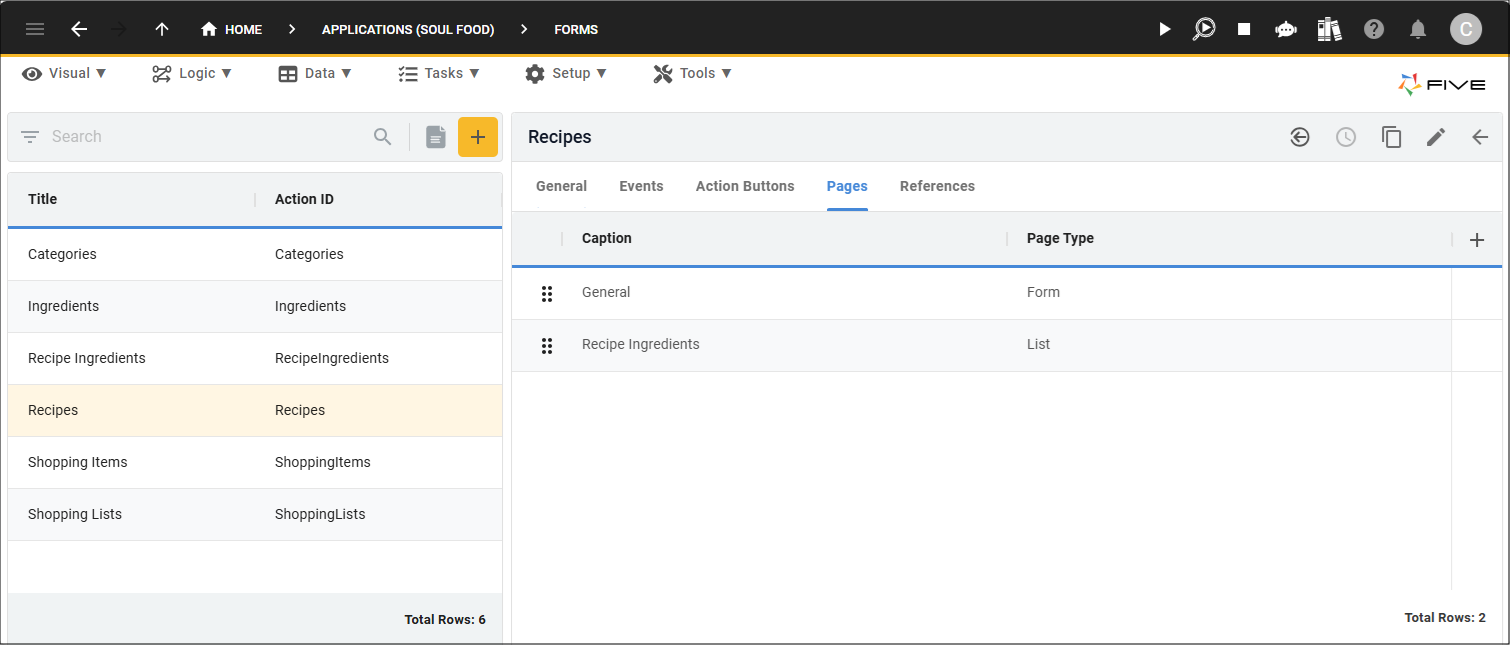Image resolution: width=1510 pixels, height=645 pixels.
Task: Open the Tools dropdown menu
Action: (x=692, y=73)
